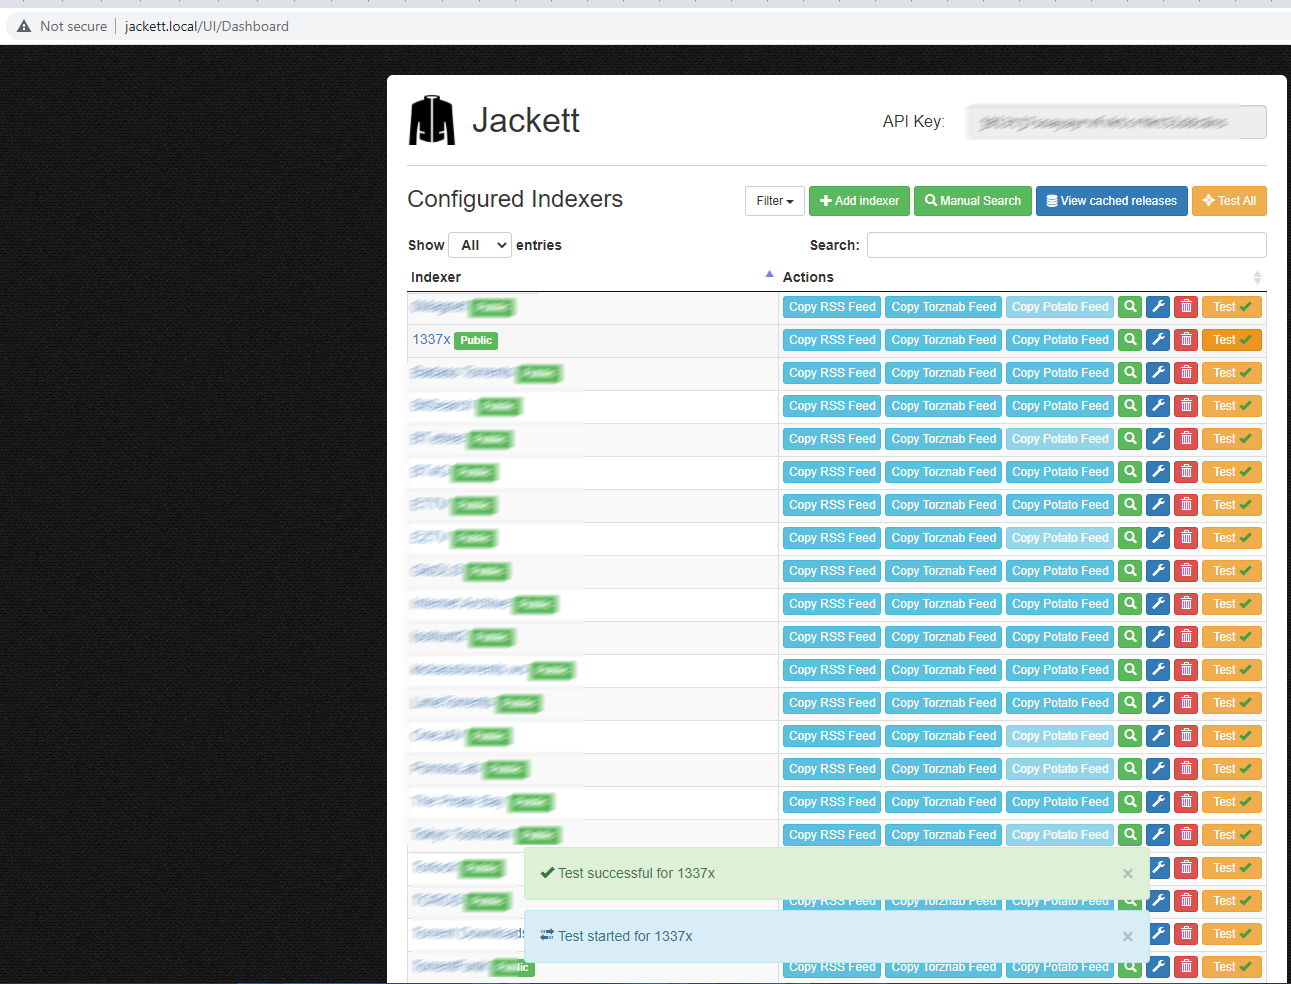Sort by the Actions column header
The width and height of the screenshot is (1291, 984).
(x=1023, y=277)
